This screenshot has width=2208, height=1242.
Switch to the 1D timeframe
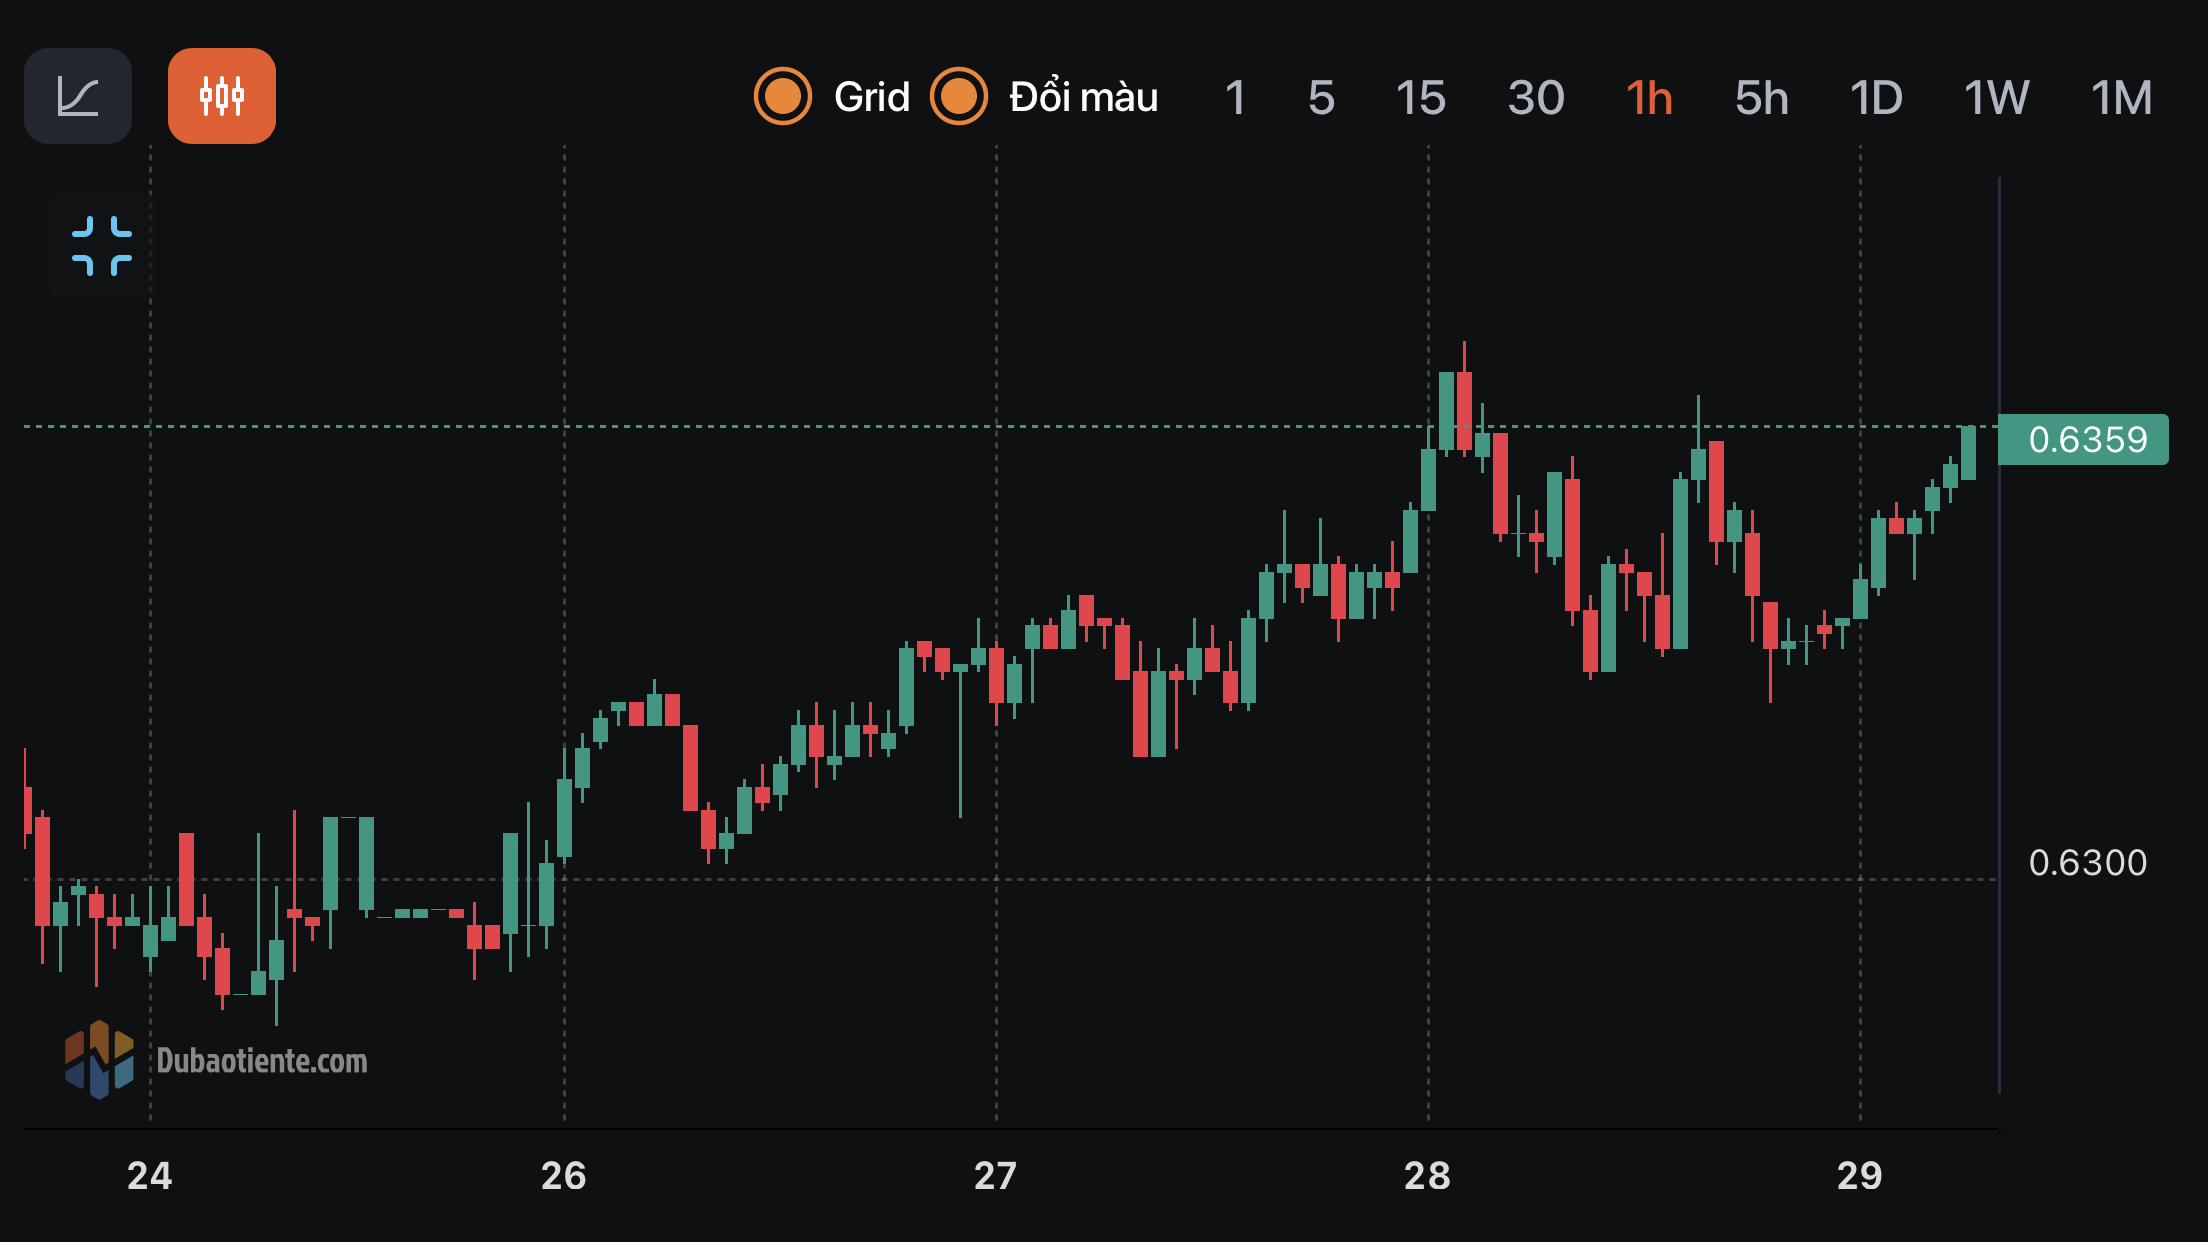1876,98
